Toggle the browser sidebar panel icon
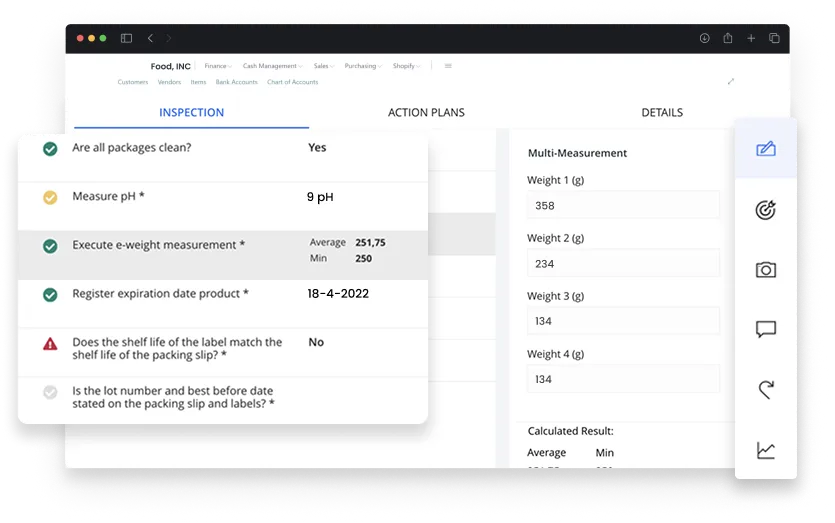Image resolution: width=835 pixels, height=523 pixels. click(x=126, y=38)
